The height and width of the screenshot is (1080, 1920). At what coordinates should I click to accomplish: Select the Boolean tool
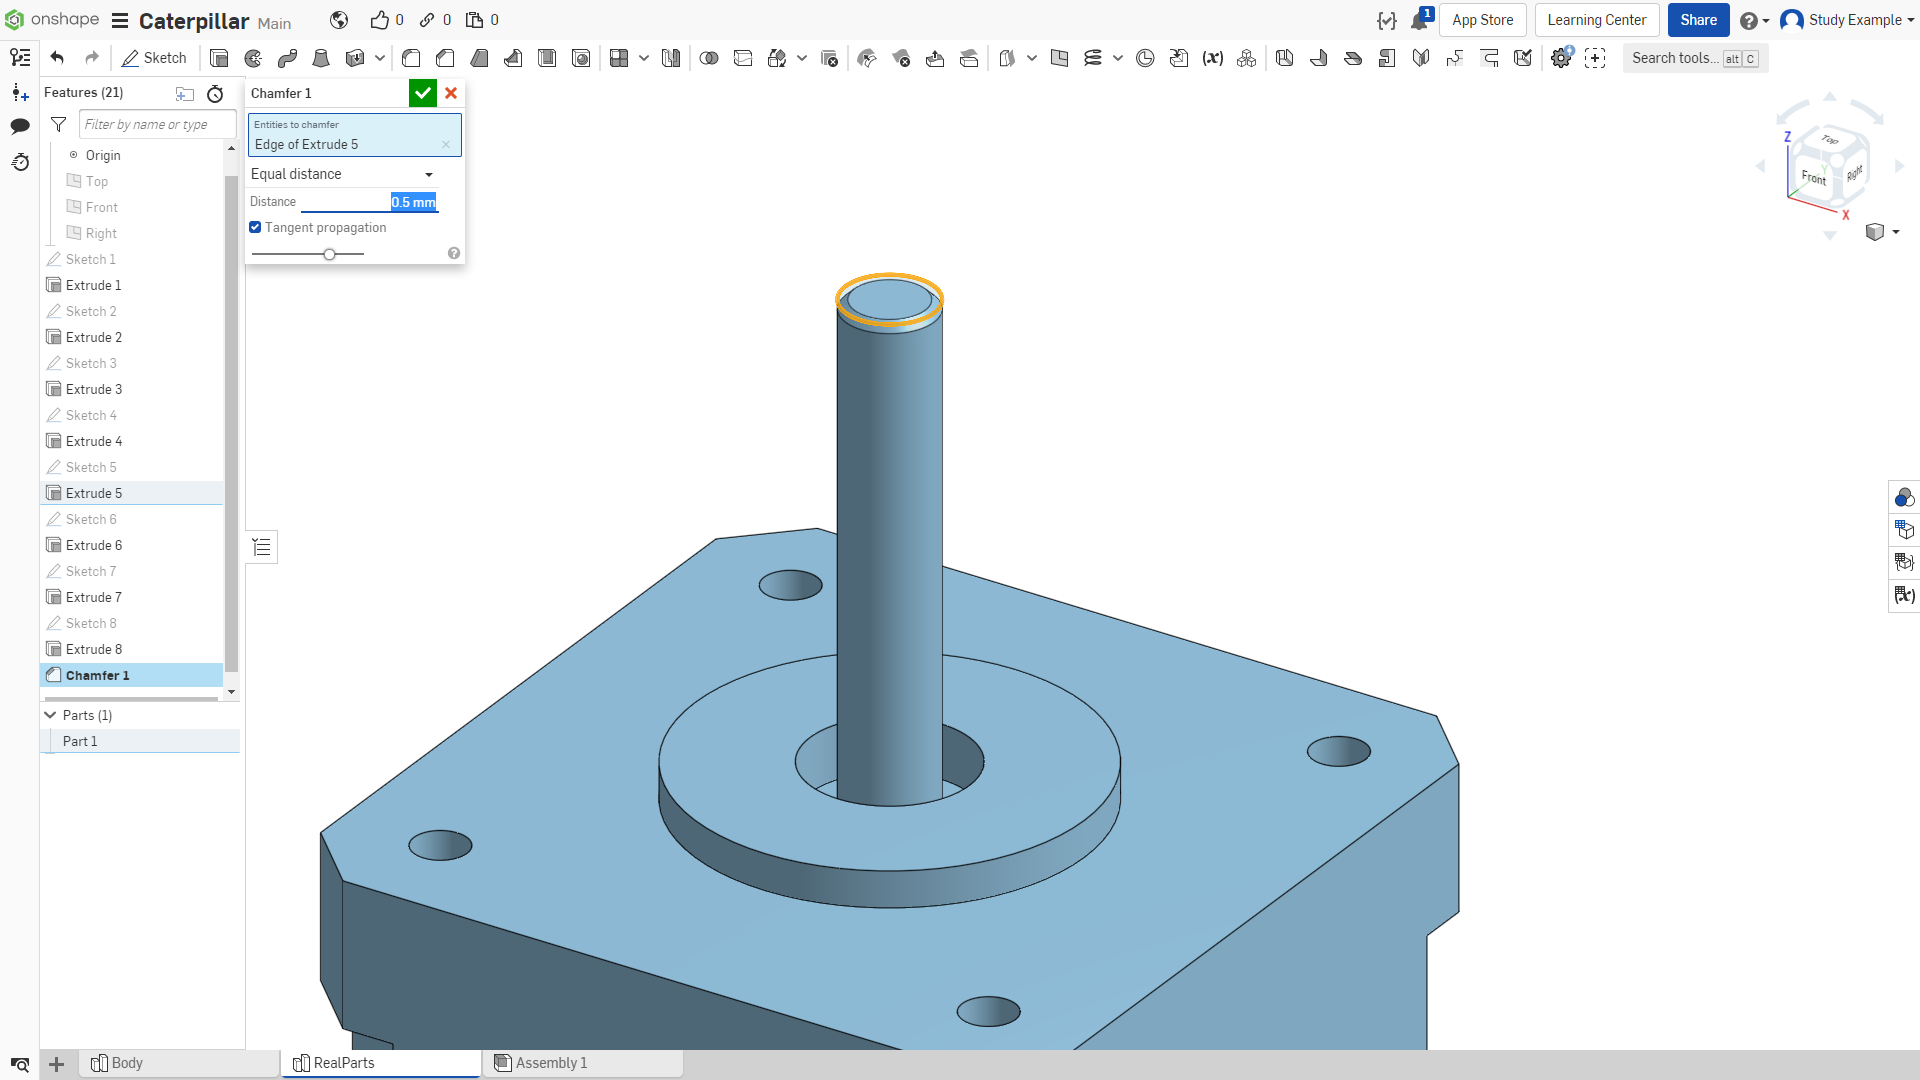(x=709, y=58)
